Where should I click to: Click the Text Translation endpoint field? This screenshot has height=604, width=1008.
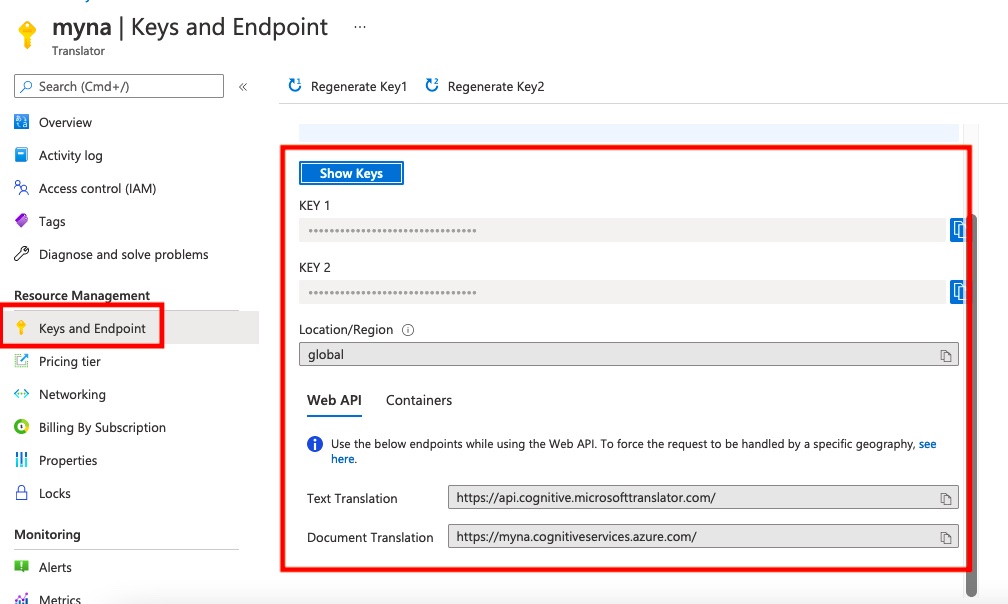[x=703, y=497]
